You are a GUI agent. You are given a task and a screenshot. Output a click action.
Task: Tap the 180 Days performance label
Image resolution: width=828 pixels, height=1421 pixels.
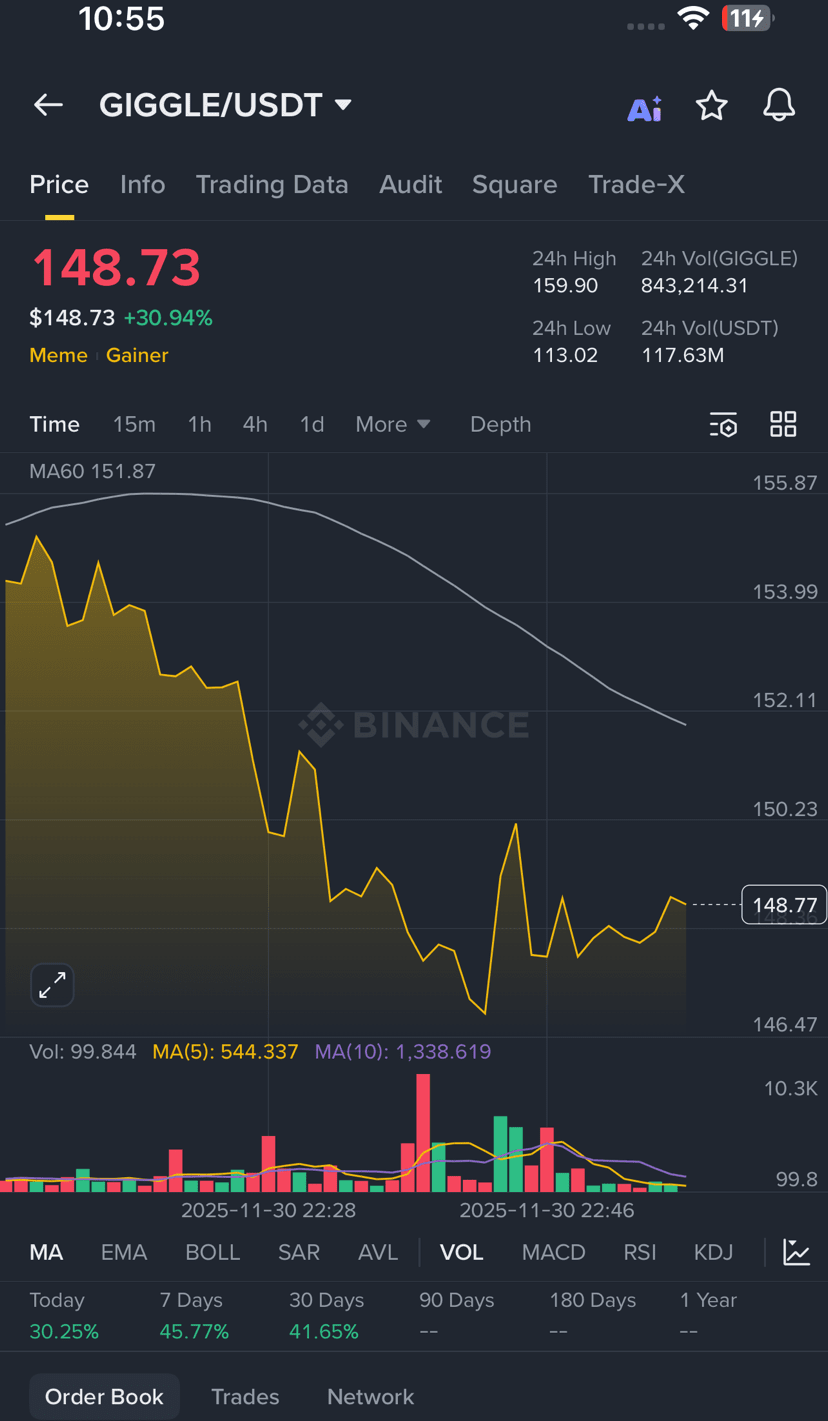tap(593, 1301)
